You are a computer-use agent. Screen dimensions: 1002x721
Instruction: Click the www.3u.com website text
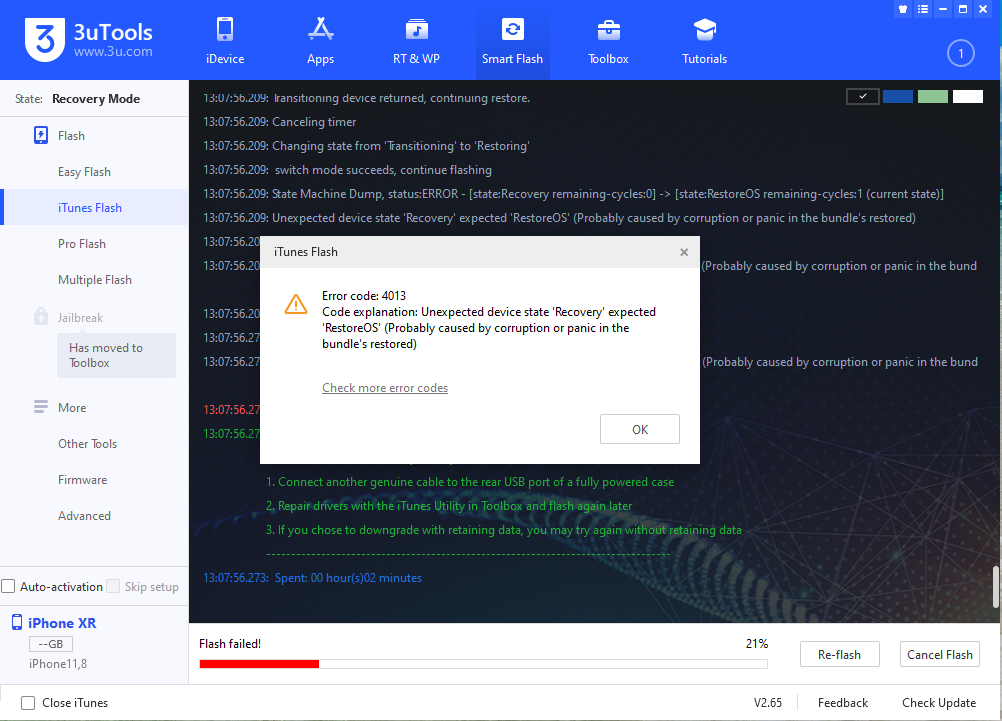113,51
